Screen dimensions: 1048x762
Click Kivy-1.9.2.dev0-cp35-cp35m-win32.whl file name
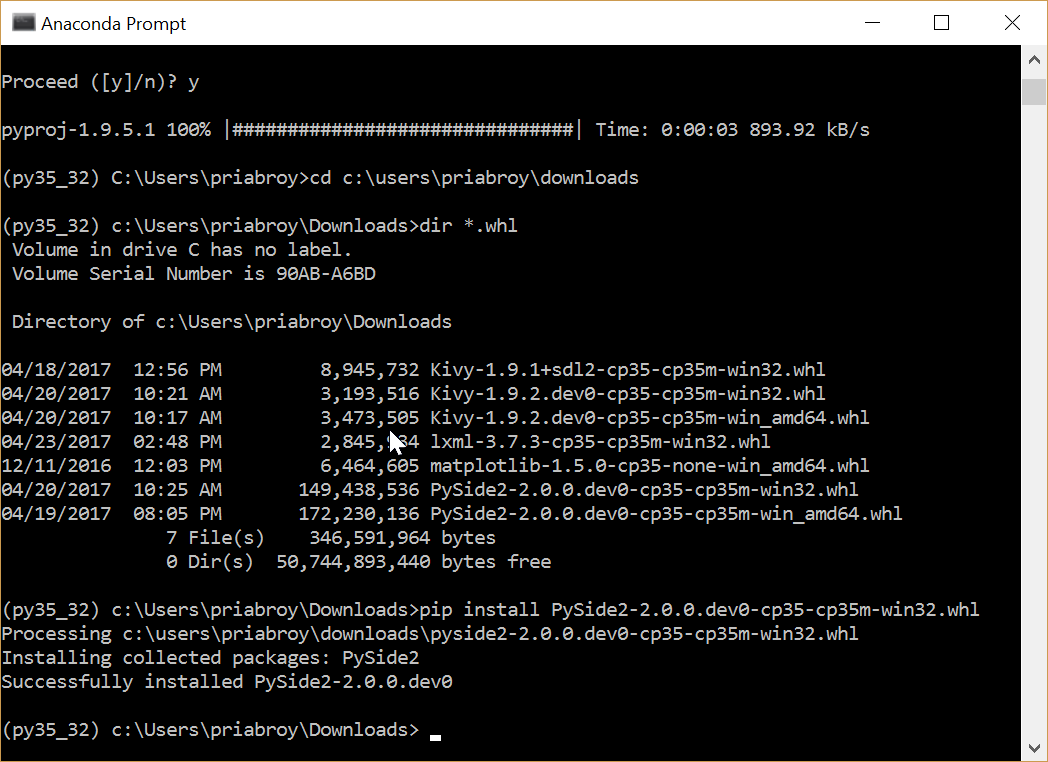pyautogui.click(x=628, y=394)
